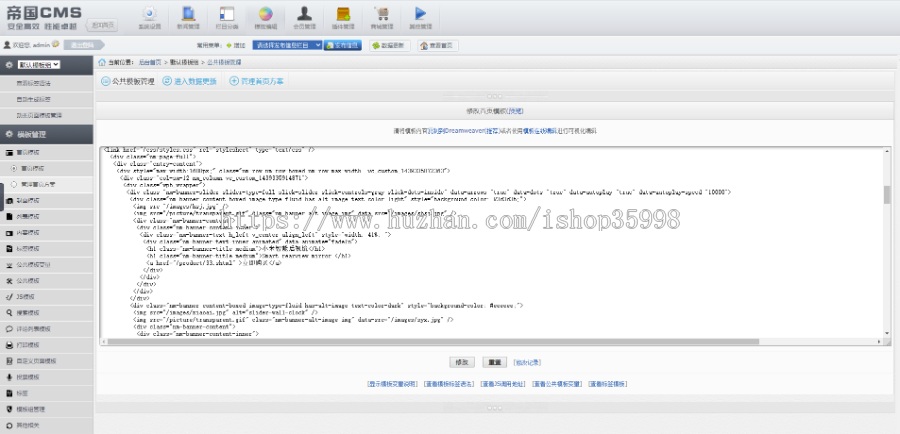This screenshot has width=900, height=434.
Task: Click the three-dot divider handle above title bar
Action: pos(494,96)
